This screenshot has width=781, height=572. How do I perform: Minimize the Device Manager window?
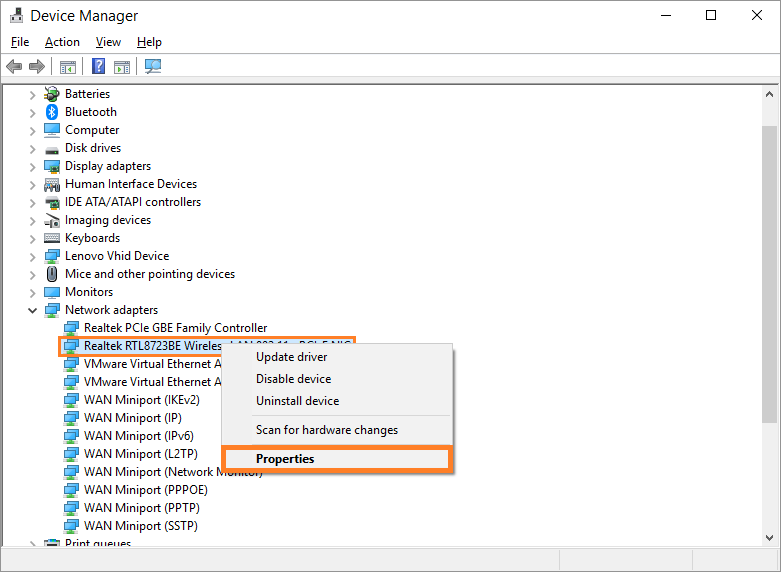pyautogui.click(x=666, y=15)
